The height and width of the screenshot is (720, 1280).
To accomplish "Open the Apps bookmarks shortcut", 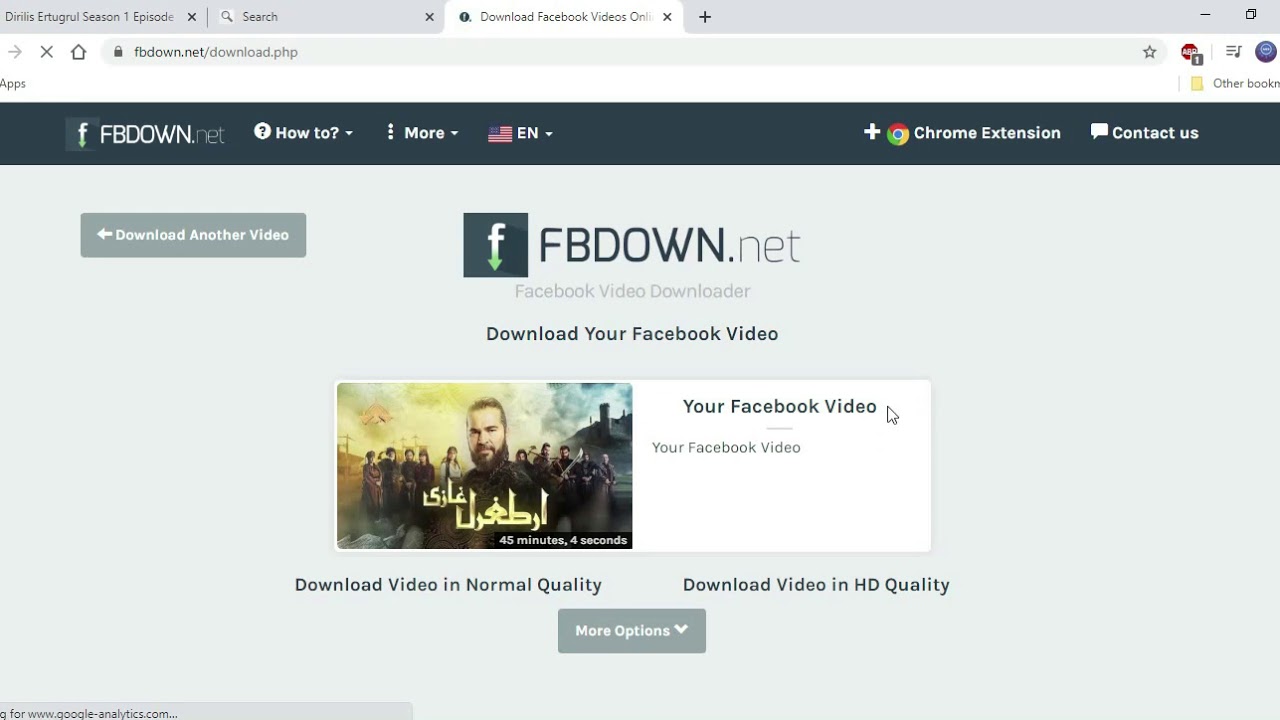I will coord(13,84).
